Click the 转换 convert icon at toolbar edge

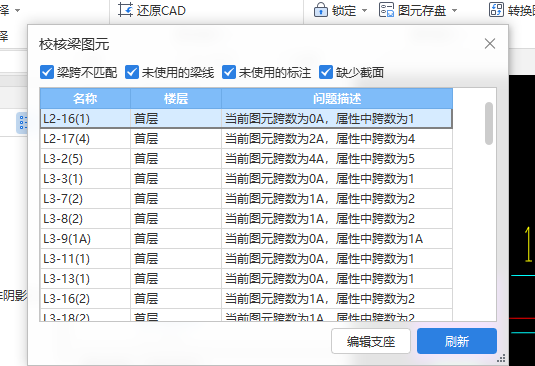[496, 10]
